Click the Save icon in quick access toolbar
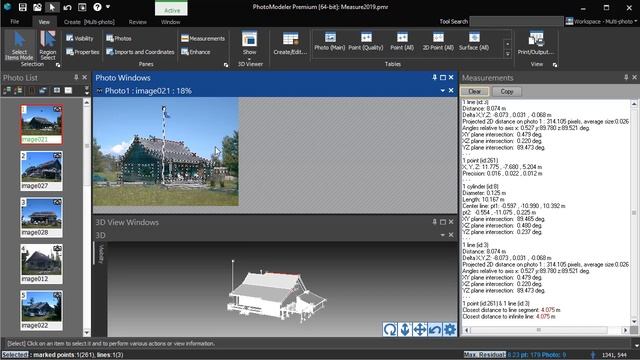The width and height of the screenshot is (640, 360). coord(22,7)
